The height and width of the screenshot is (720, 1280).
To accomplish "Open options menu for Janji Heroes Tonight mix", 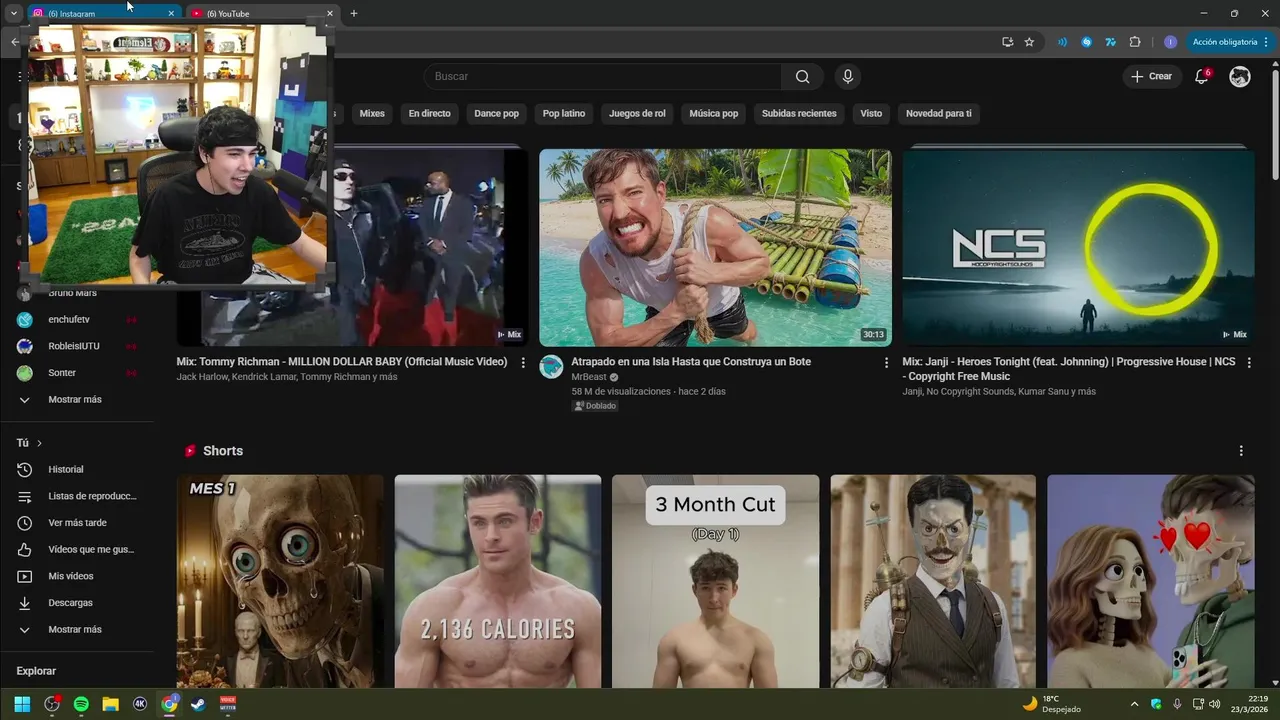I will pyautogui.click(x=1249, y=363).
